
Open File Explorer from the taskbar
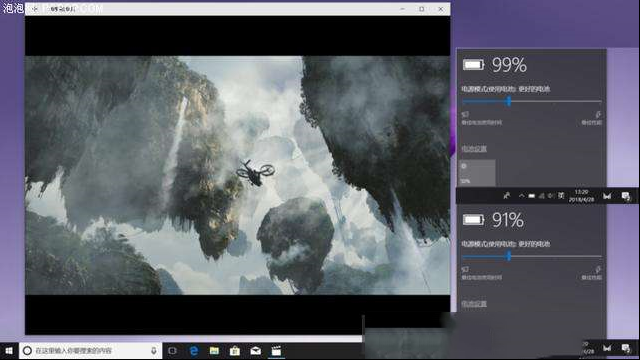click(214, 351)
